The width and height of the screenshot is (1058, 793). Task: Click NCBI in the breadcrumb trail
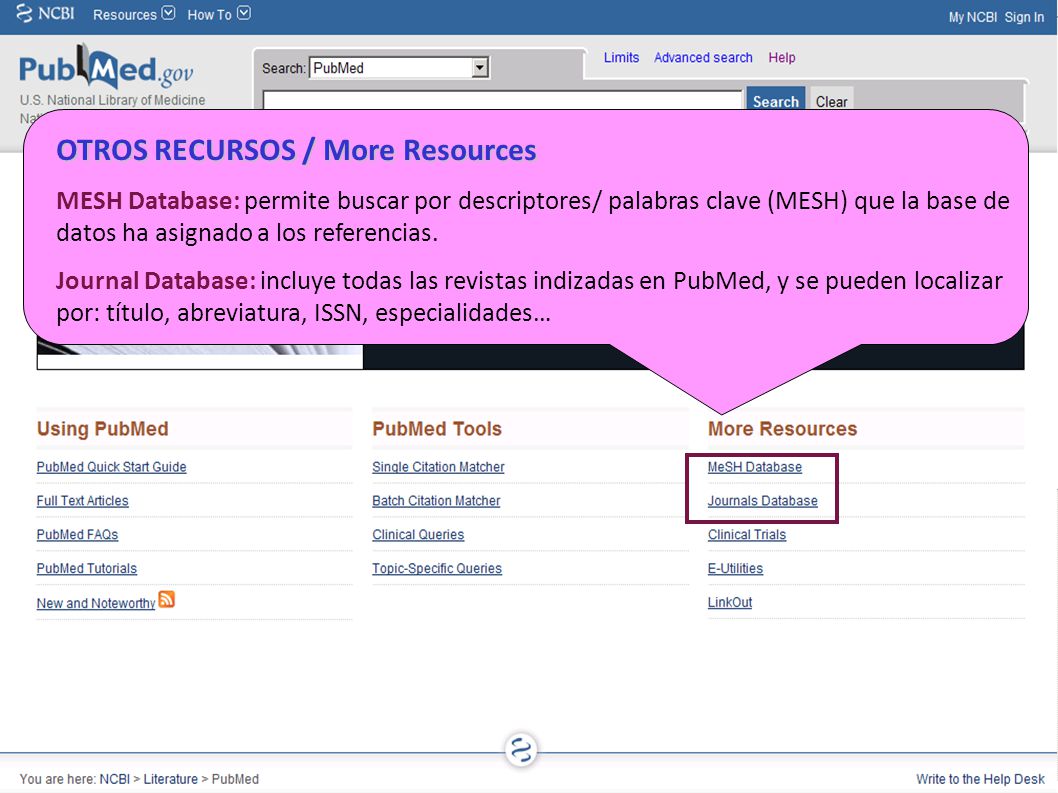[x=114, y=779]
